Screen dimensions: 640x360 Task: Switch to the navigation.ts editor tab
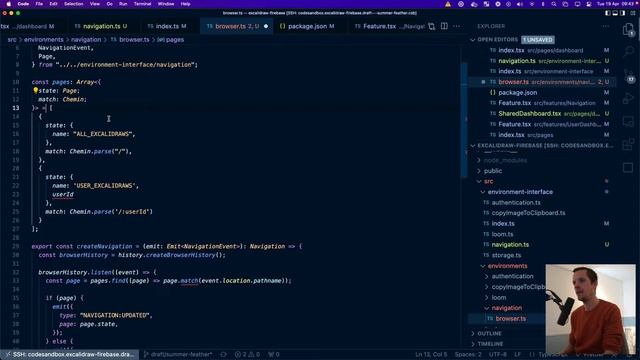tap(101, 26)
